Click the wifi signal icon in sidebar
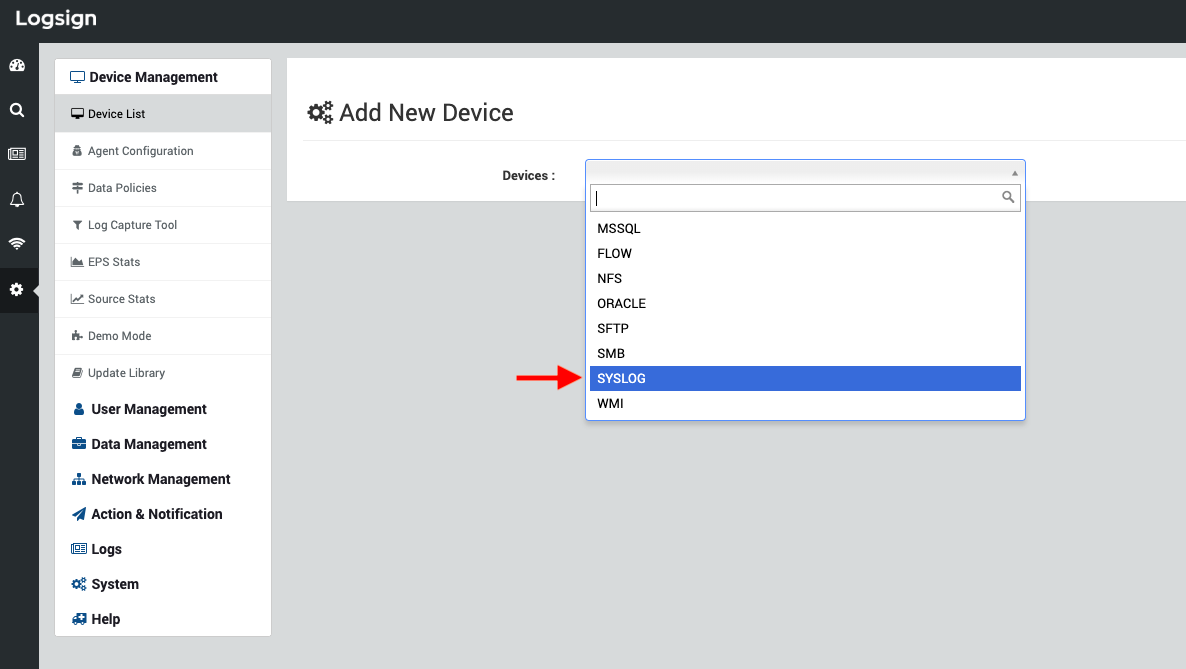The width and height of the screenshot is (1186, 669). click(x=17, y=244)
